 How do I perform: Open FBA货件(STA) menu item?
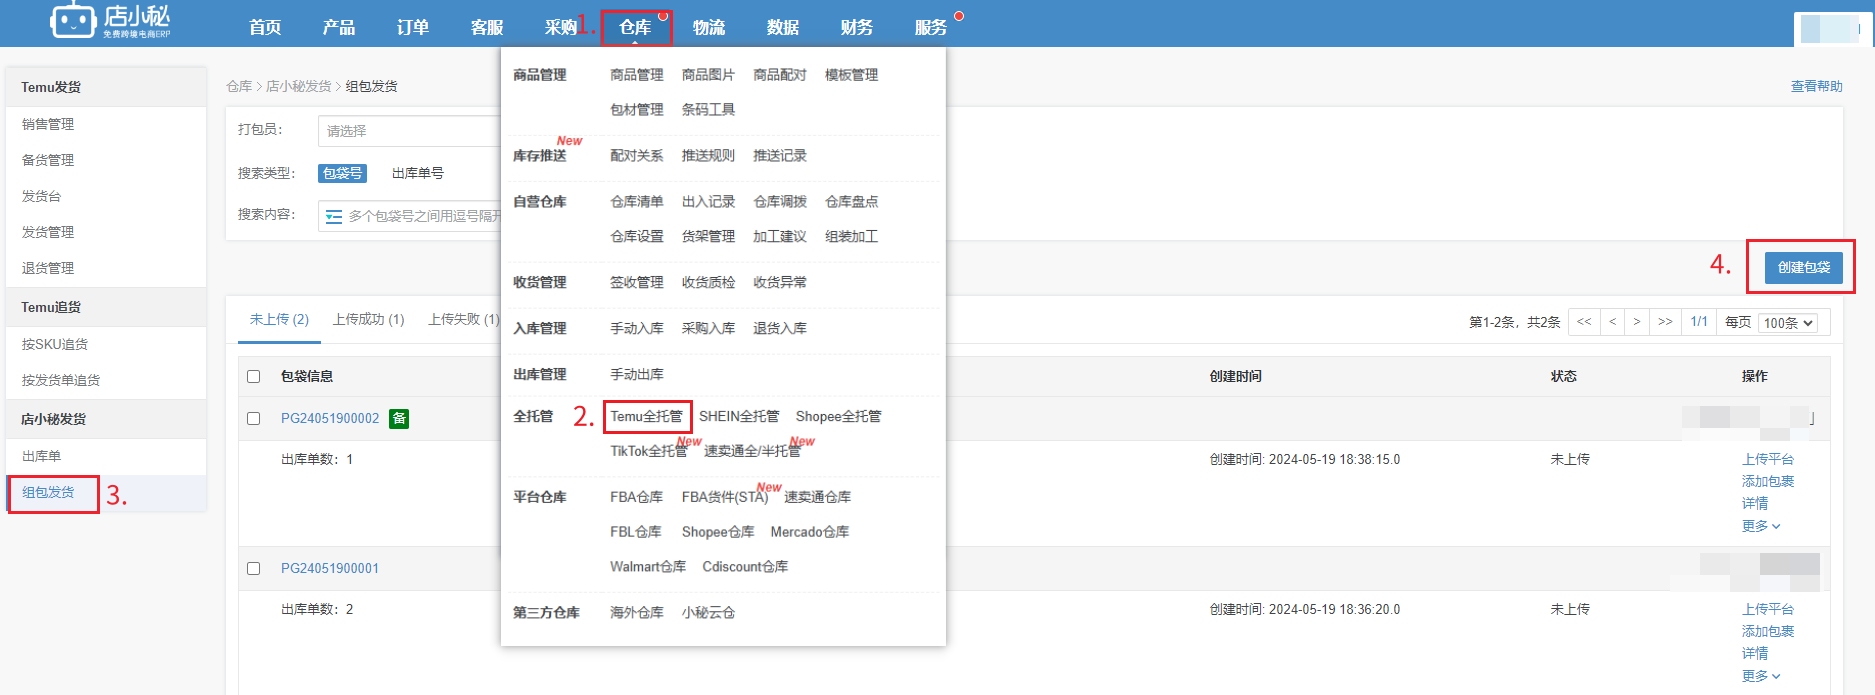point(725,497)
